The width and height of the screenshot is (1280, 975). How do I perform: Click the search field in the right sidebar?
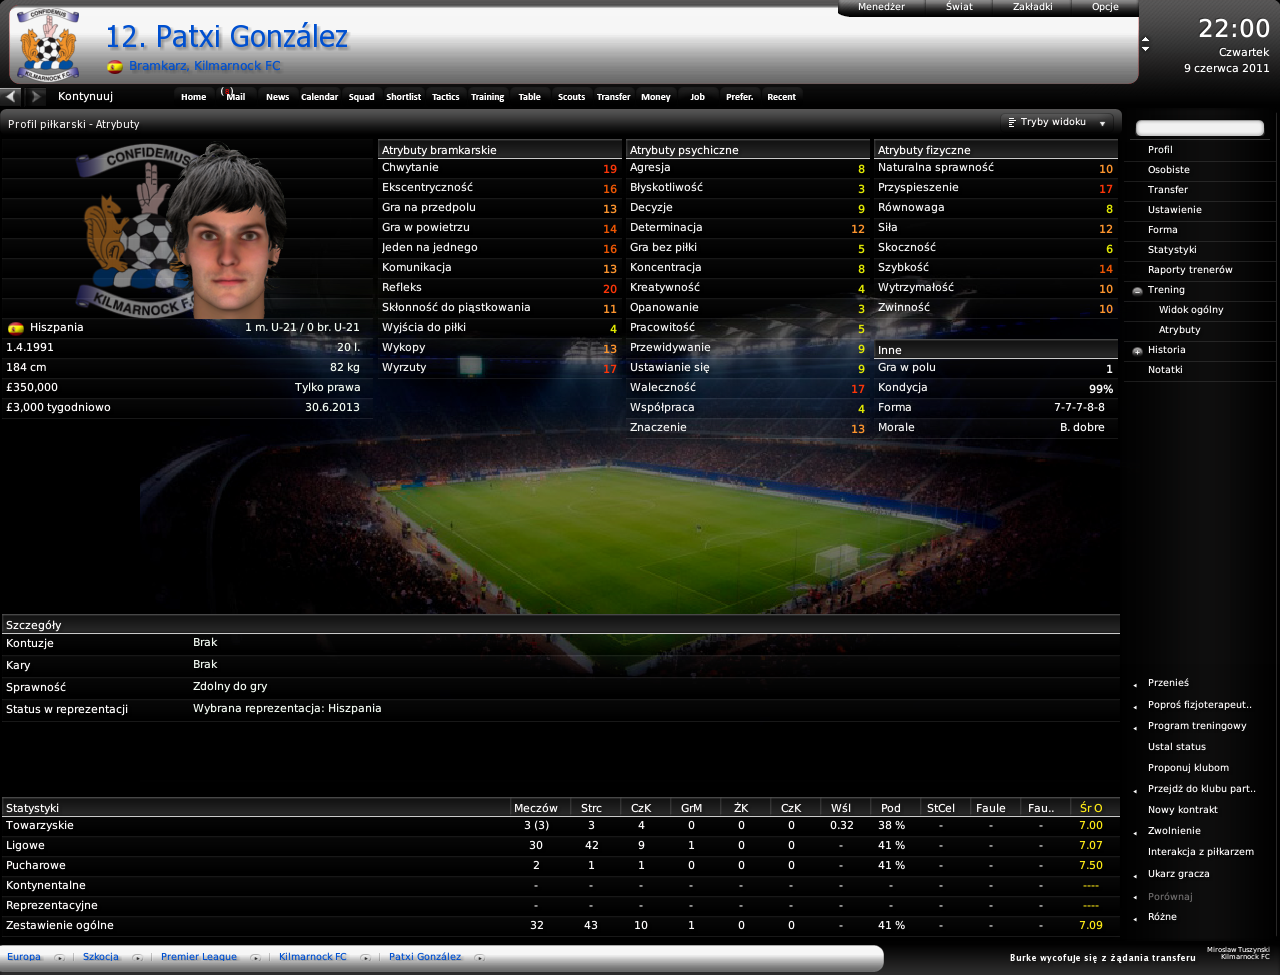coord(1200,128)
